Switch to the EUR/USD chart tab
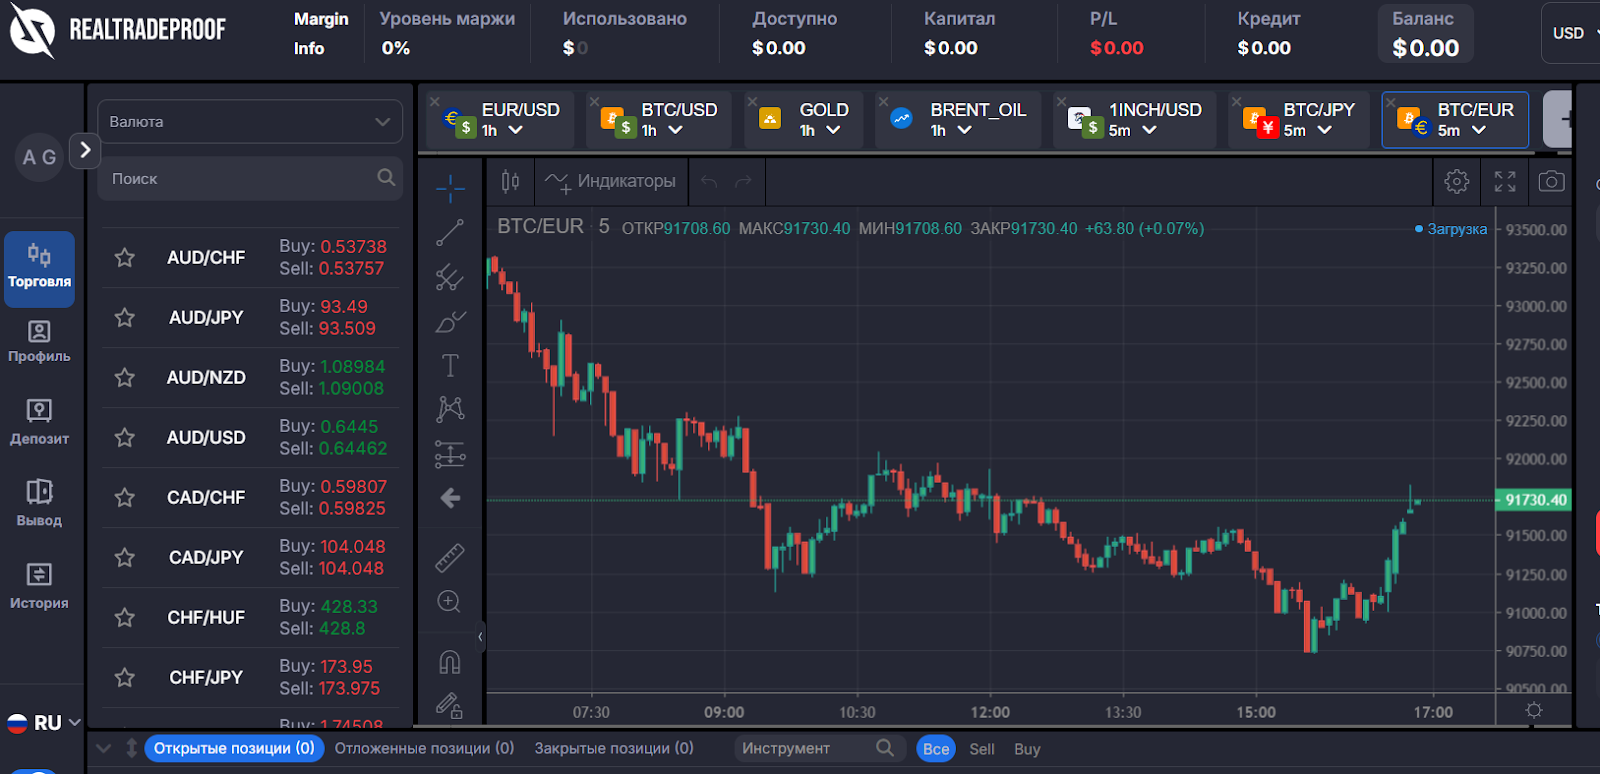Image resolution: width=1600 pixels, height=774 pixels. point(501,120)
